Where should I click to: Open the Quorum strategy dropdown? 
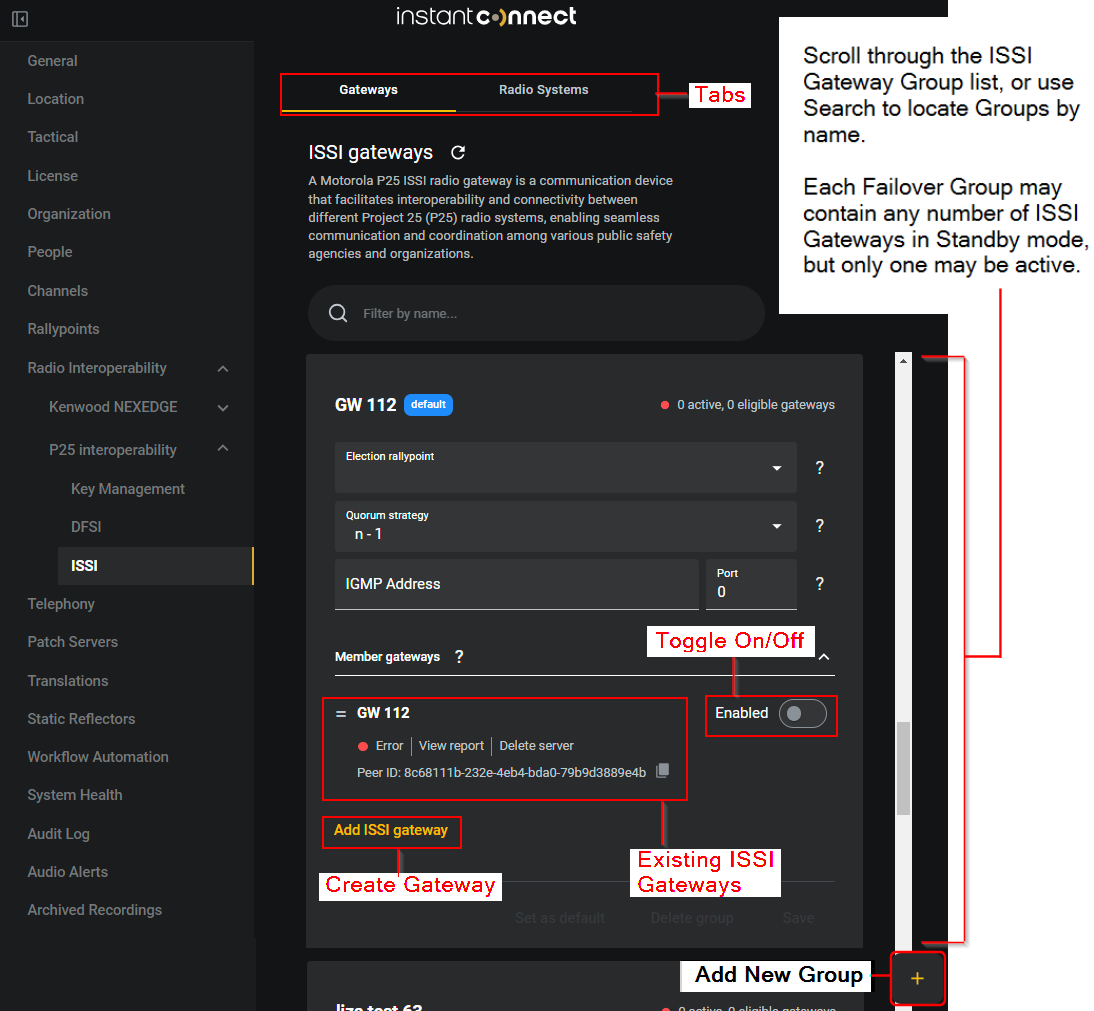pos(566,526)
